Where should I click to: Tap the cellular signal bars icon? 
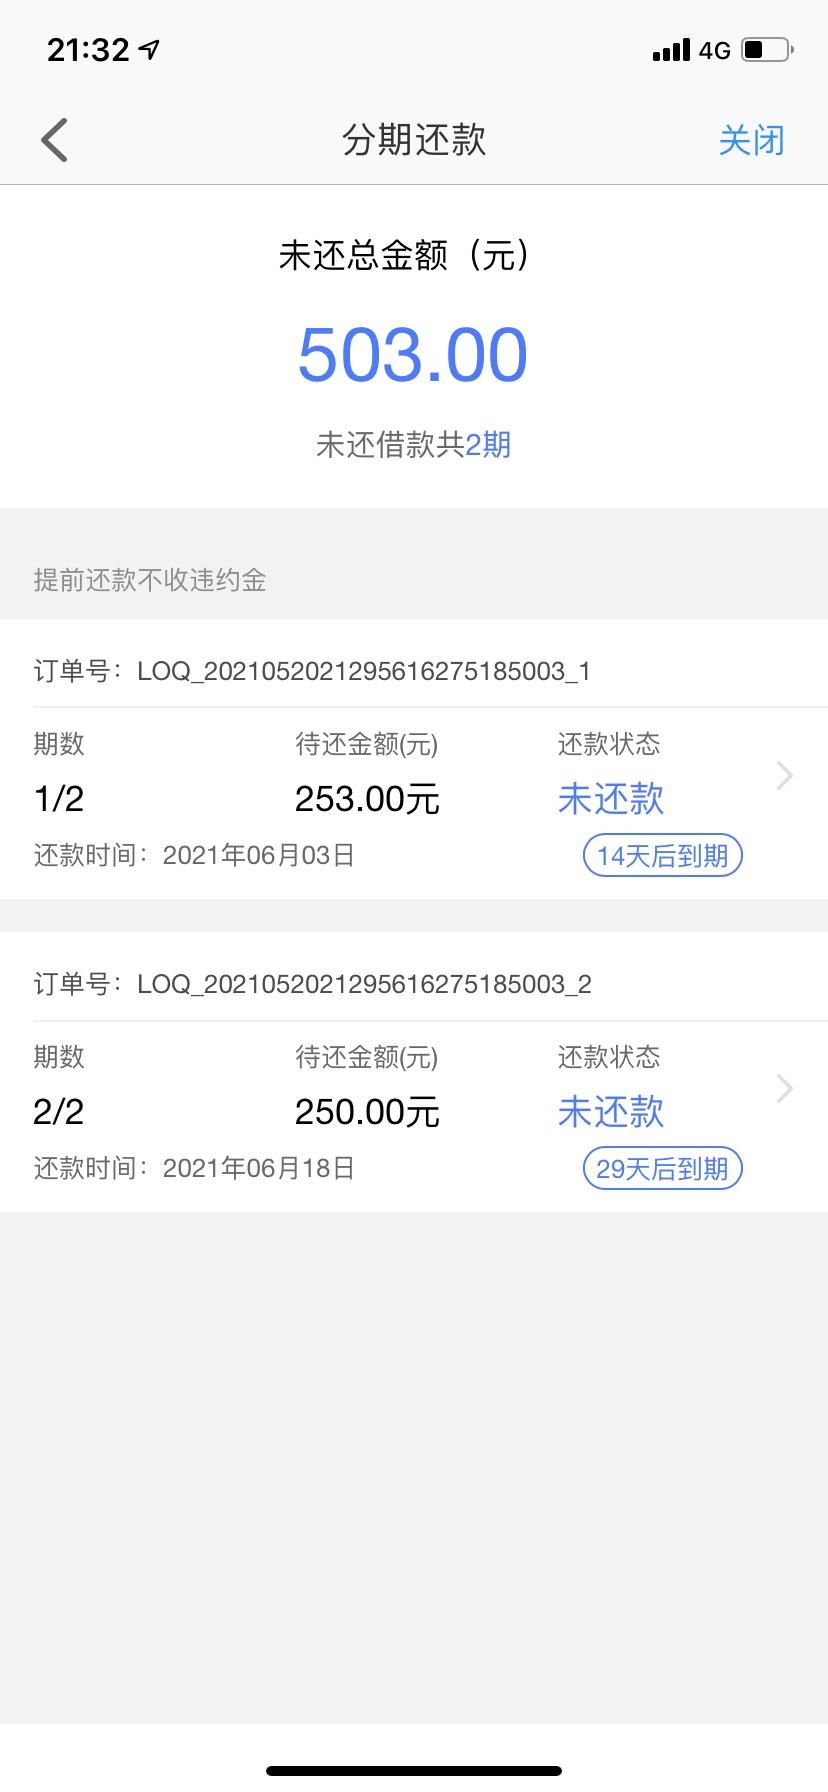coord(671,50)
